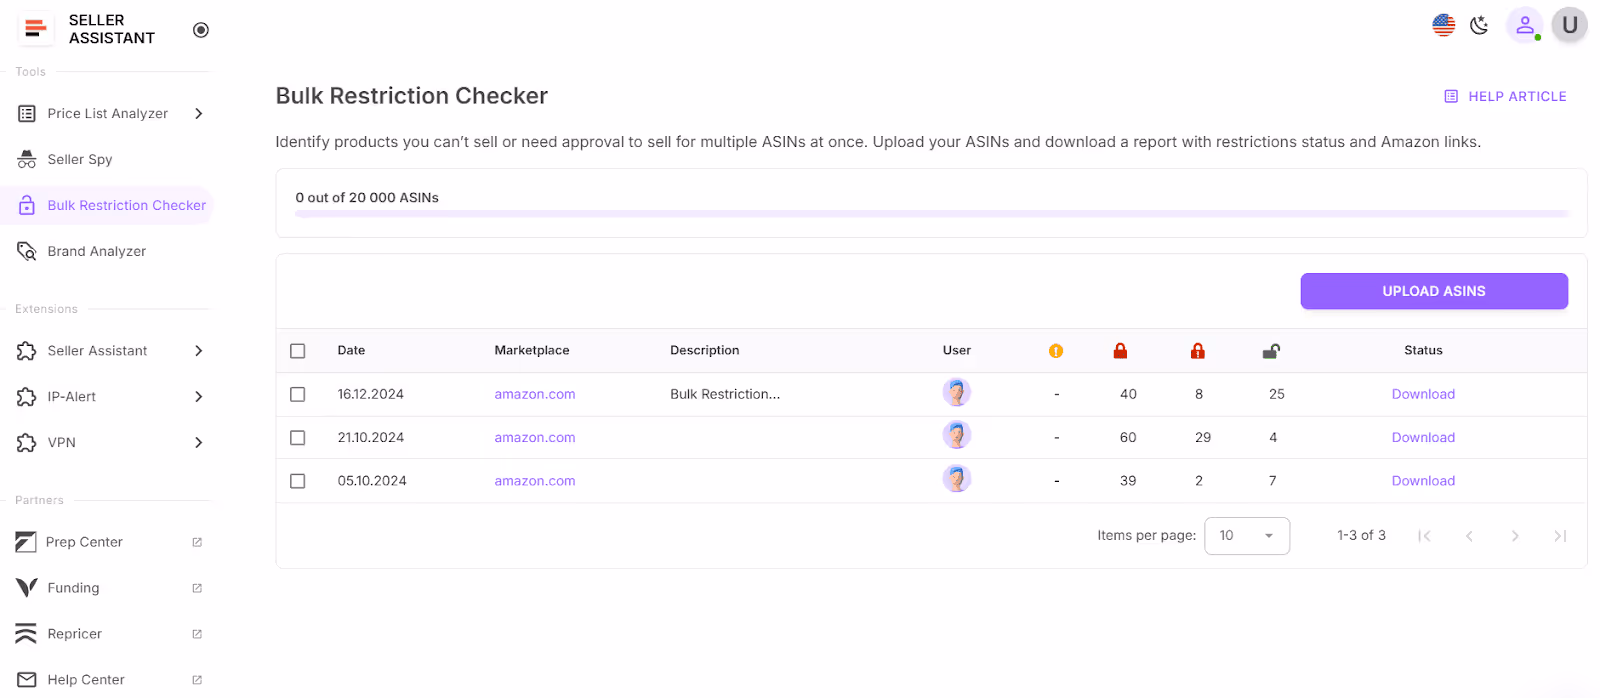Download the 05.10.2024 report
1600x698 pixels.
pos(1423,481)
